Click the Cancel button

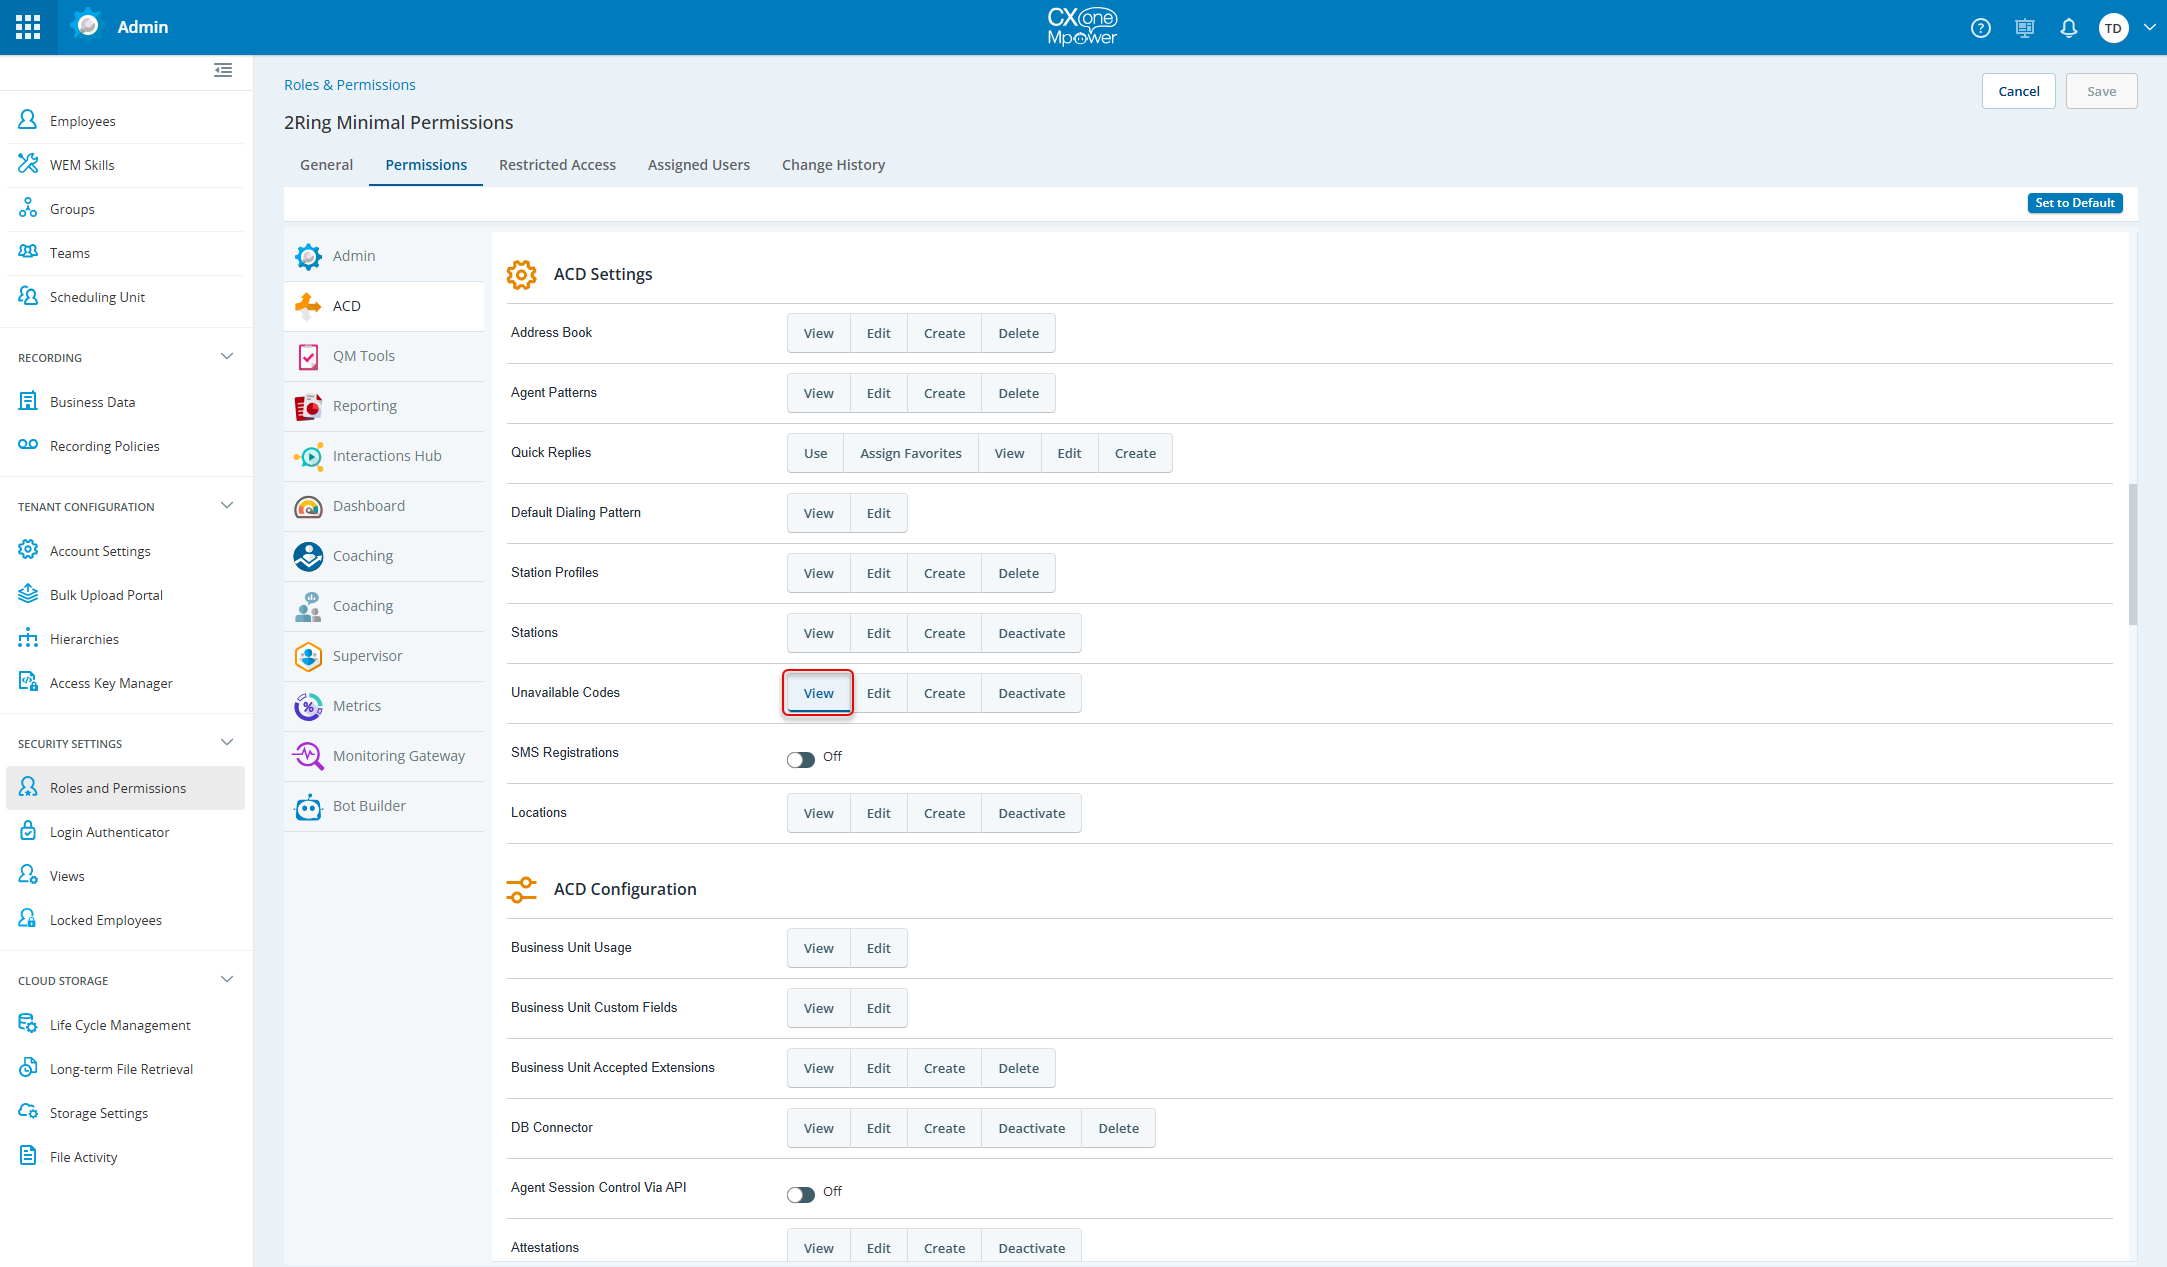pos(2018,91)
